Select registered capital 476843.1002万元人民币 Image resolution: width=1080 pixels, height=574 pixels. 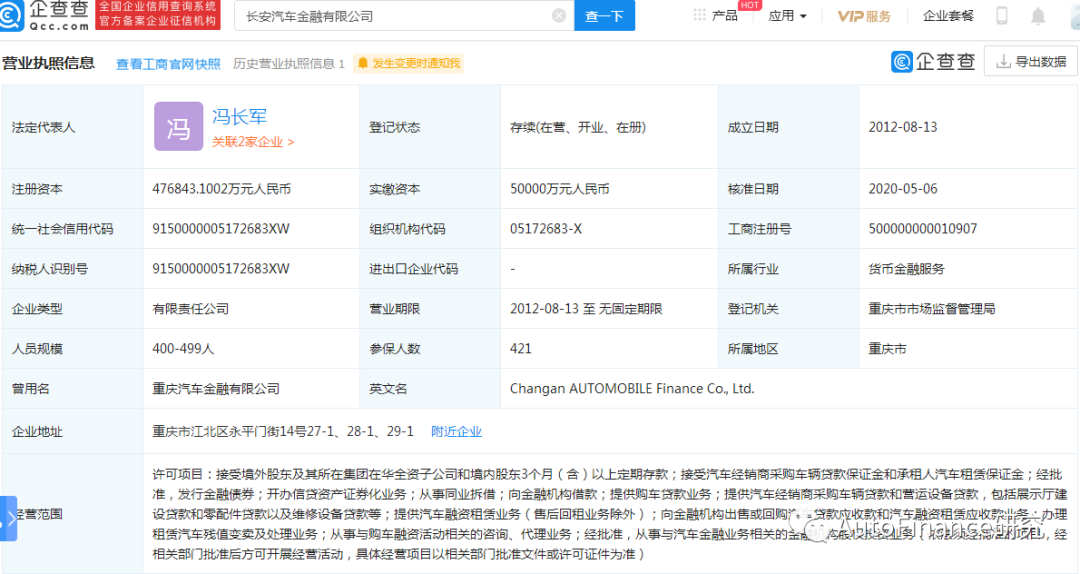pos(221,189)
